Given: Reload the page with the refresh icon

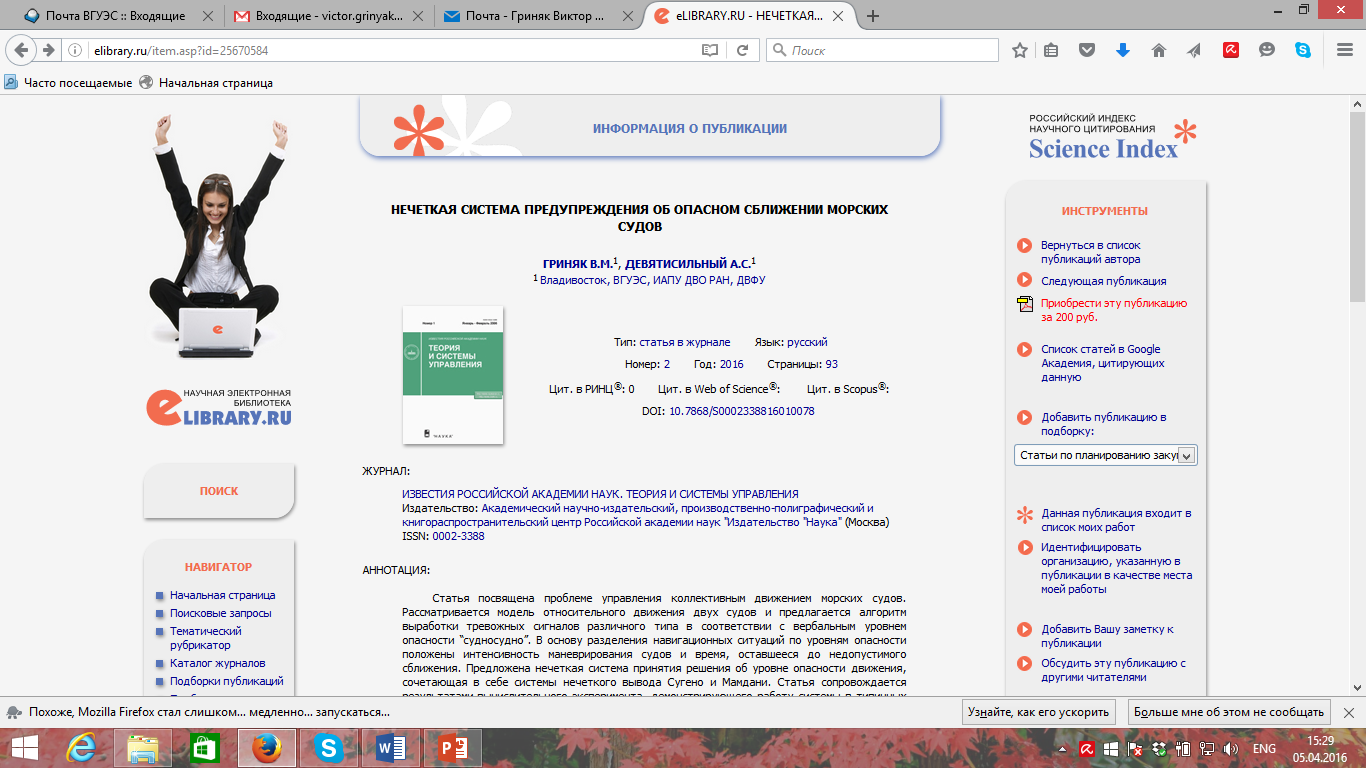Looking at the screenshot, I should click(x=742, y=50).
